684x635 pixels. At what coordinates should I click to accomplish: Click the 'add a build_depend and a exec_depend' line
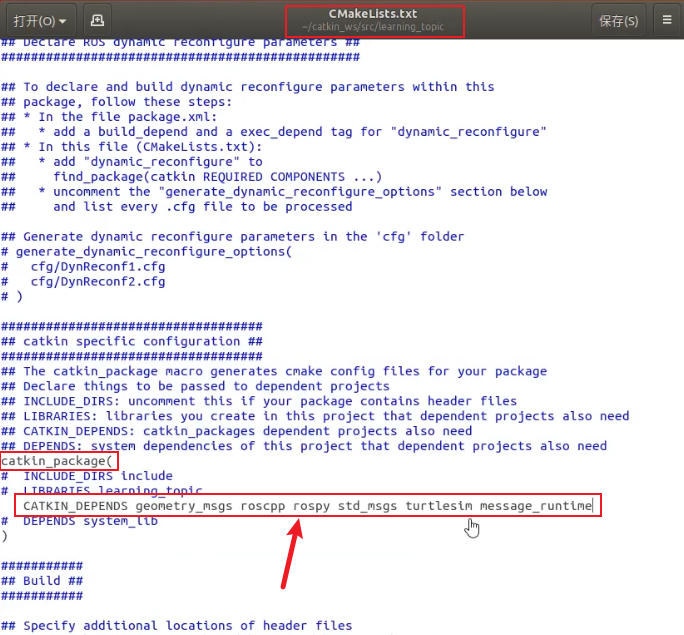(x=274, y=132)
